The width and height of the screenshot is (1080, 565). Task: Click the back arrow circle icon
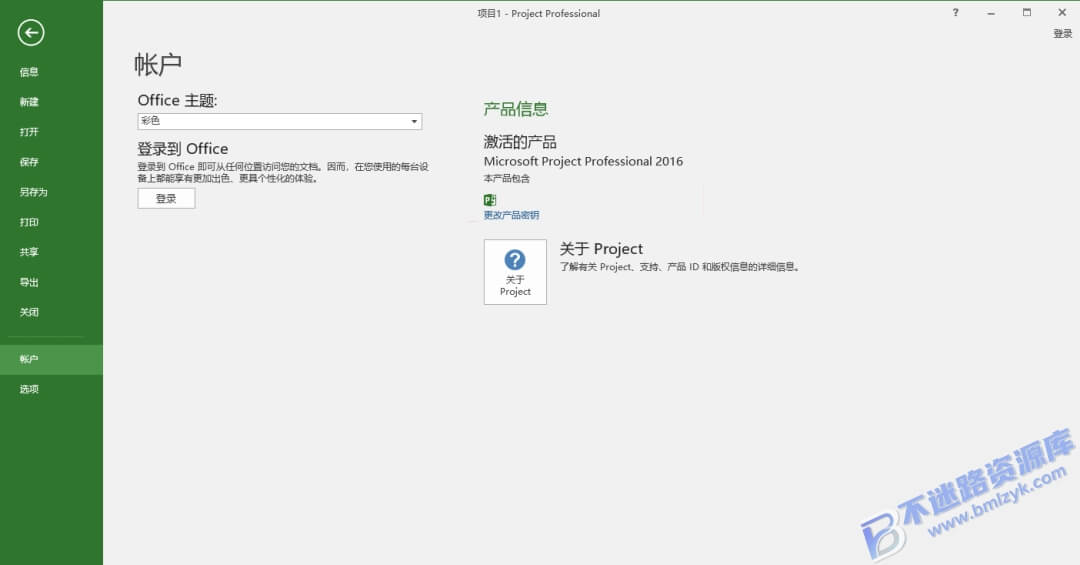[x=31, y=32]
